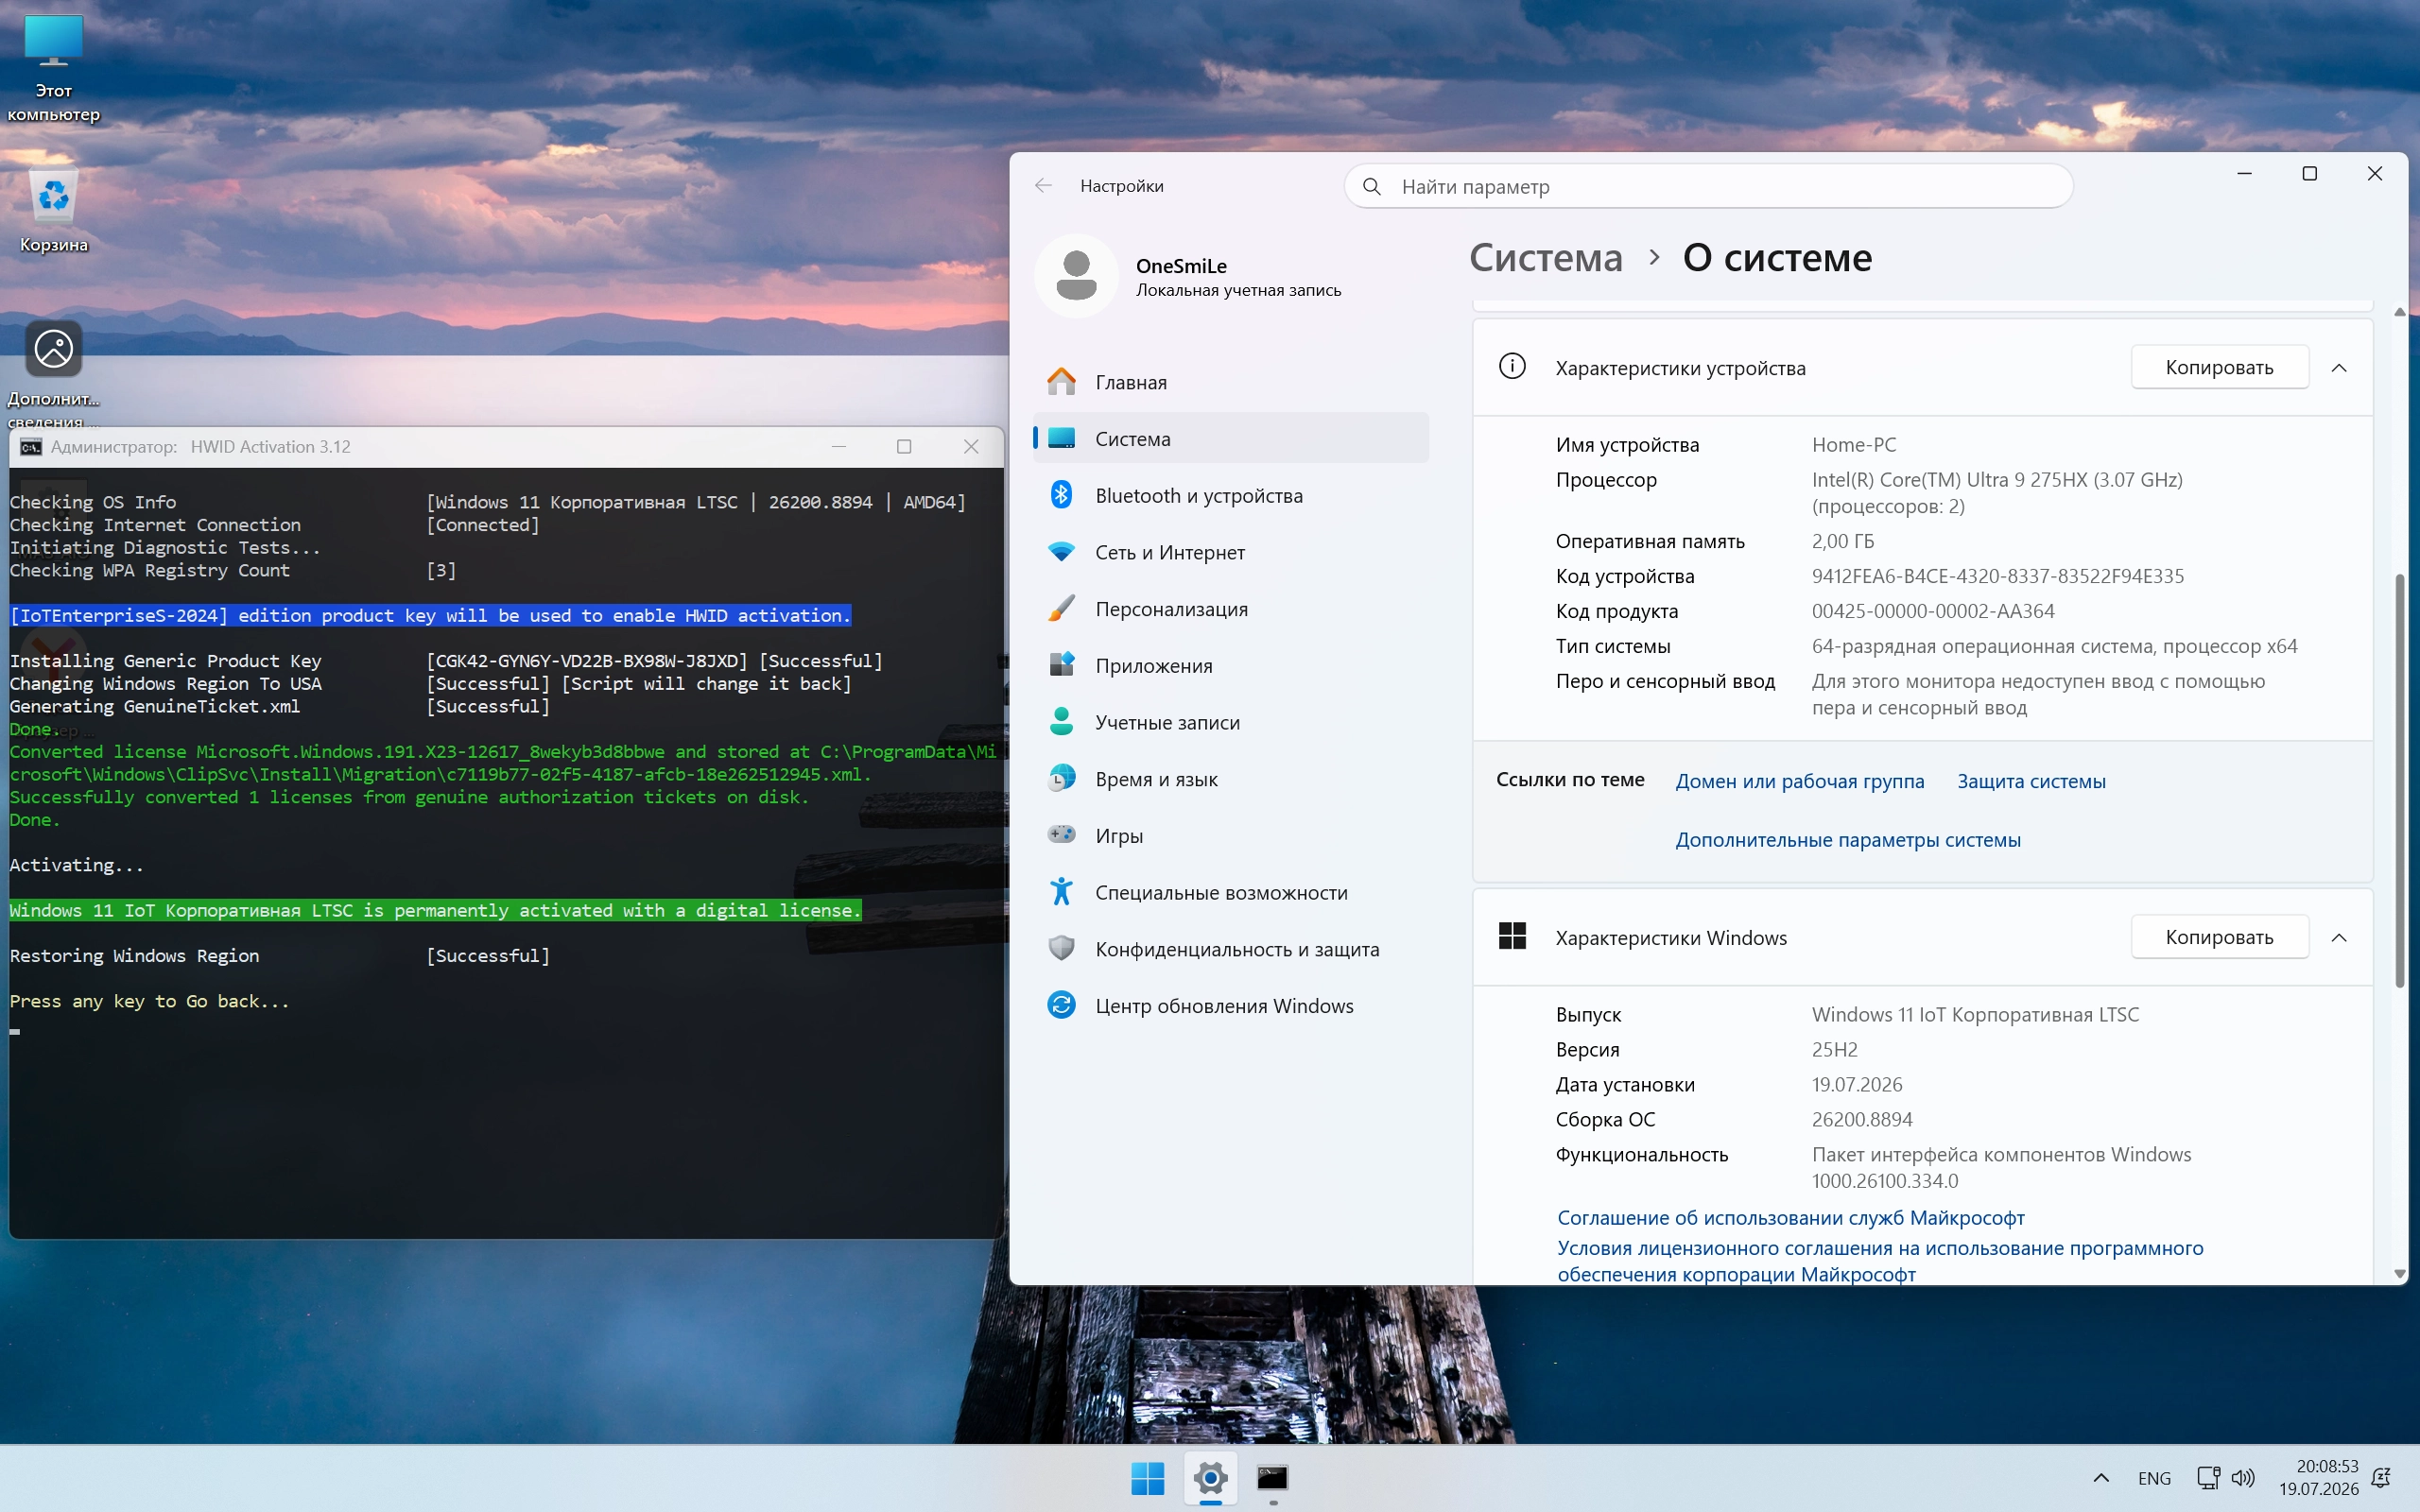Open Соглашение об использовании служб Майкрософт
Viewport: 2420px width, 1512px height.
1790,1218
